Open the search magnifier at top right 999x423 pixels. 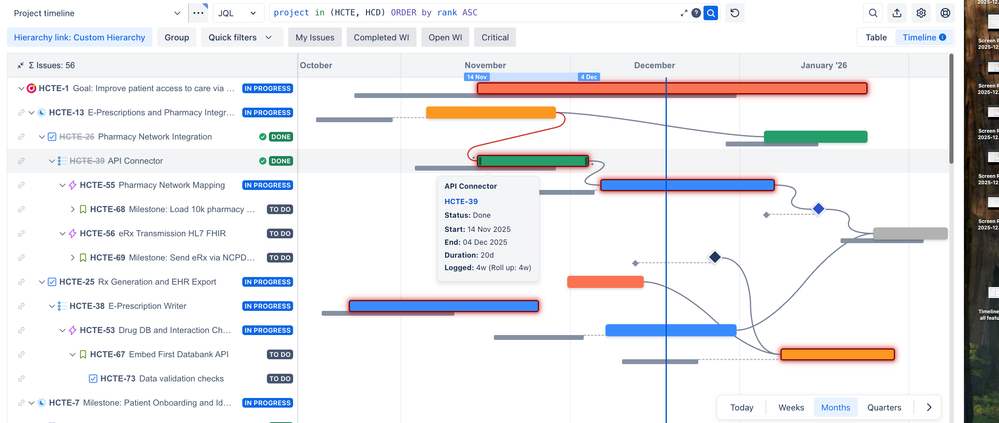point(873,13)
